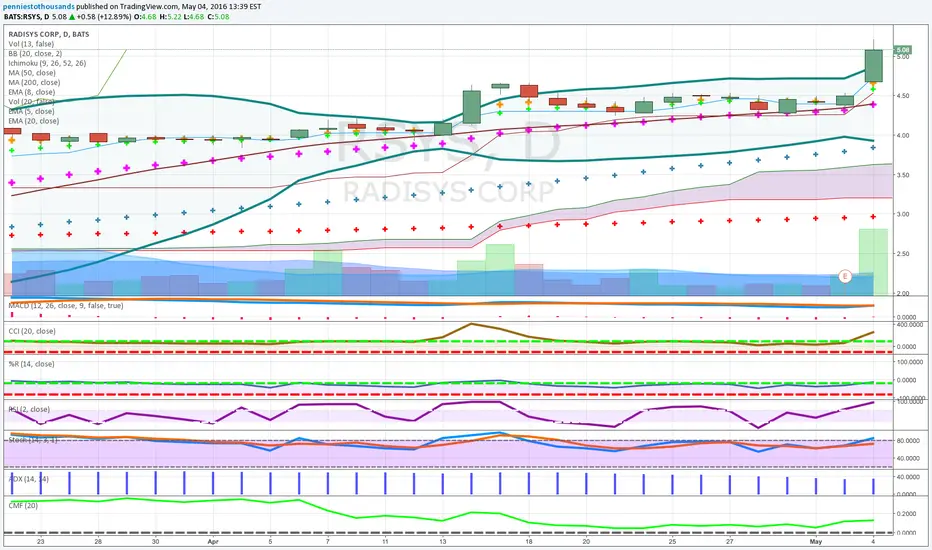Viewport: 932px width, 550px height.
Task: Click the green up-triangle beside 5.08 in header
Action: click(72, 17)
